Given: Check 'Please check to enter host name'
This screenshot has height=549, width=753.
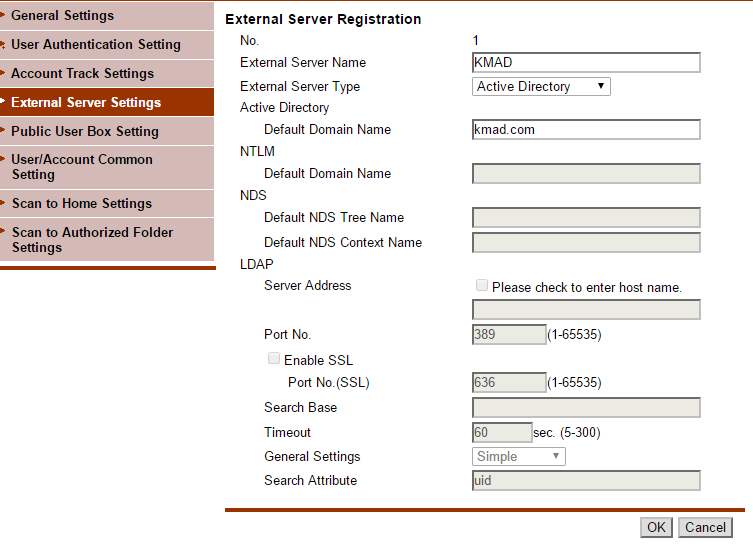Looking at the screenshot, I should pos(482,285).
